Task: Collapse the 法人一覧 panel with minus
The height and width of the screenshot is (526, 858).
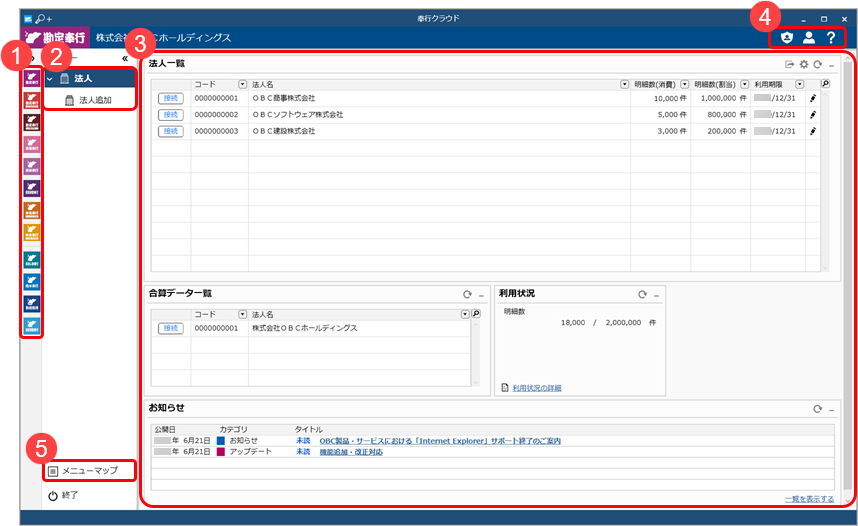Action: (x=831, y=66)
